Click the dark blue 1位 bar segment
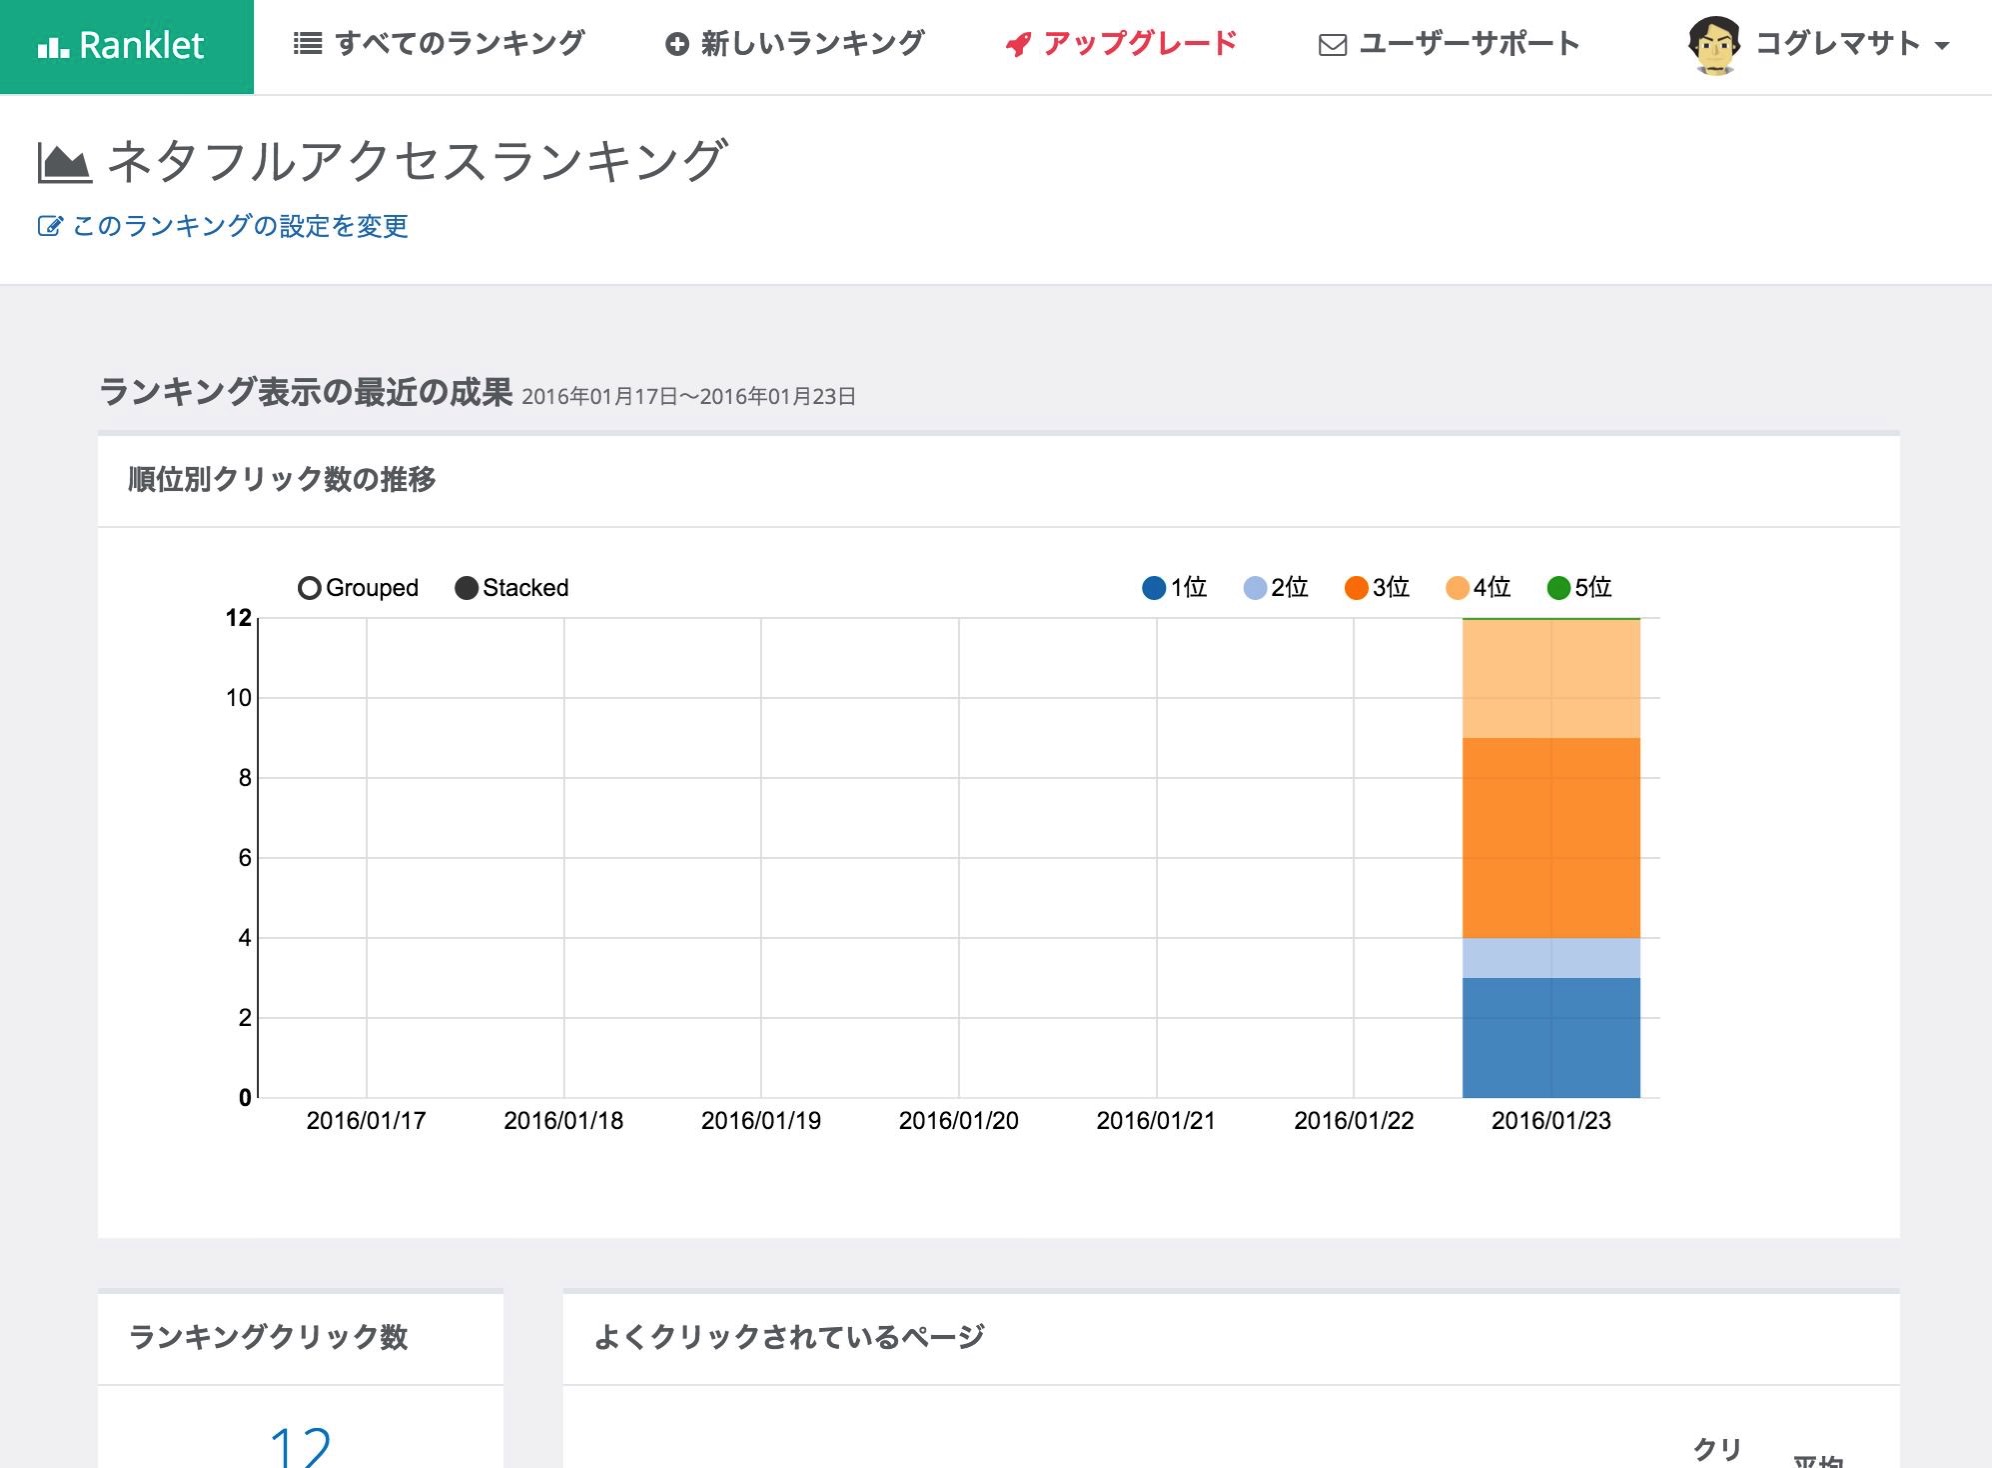Viewport: 1992px width, 1468px height. point(1551,1037)
